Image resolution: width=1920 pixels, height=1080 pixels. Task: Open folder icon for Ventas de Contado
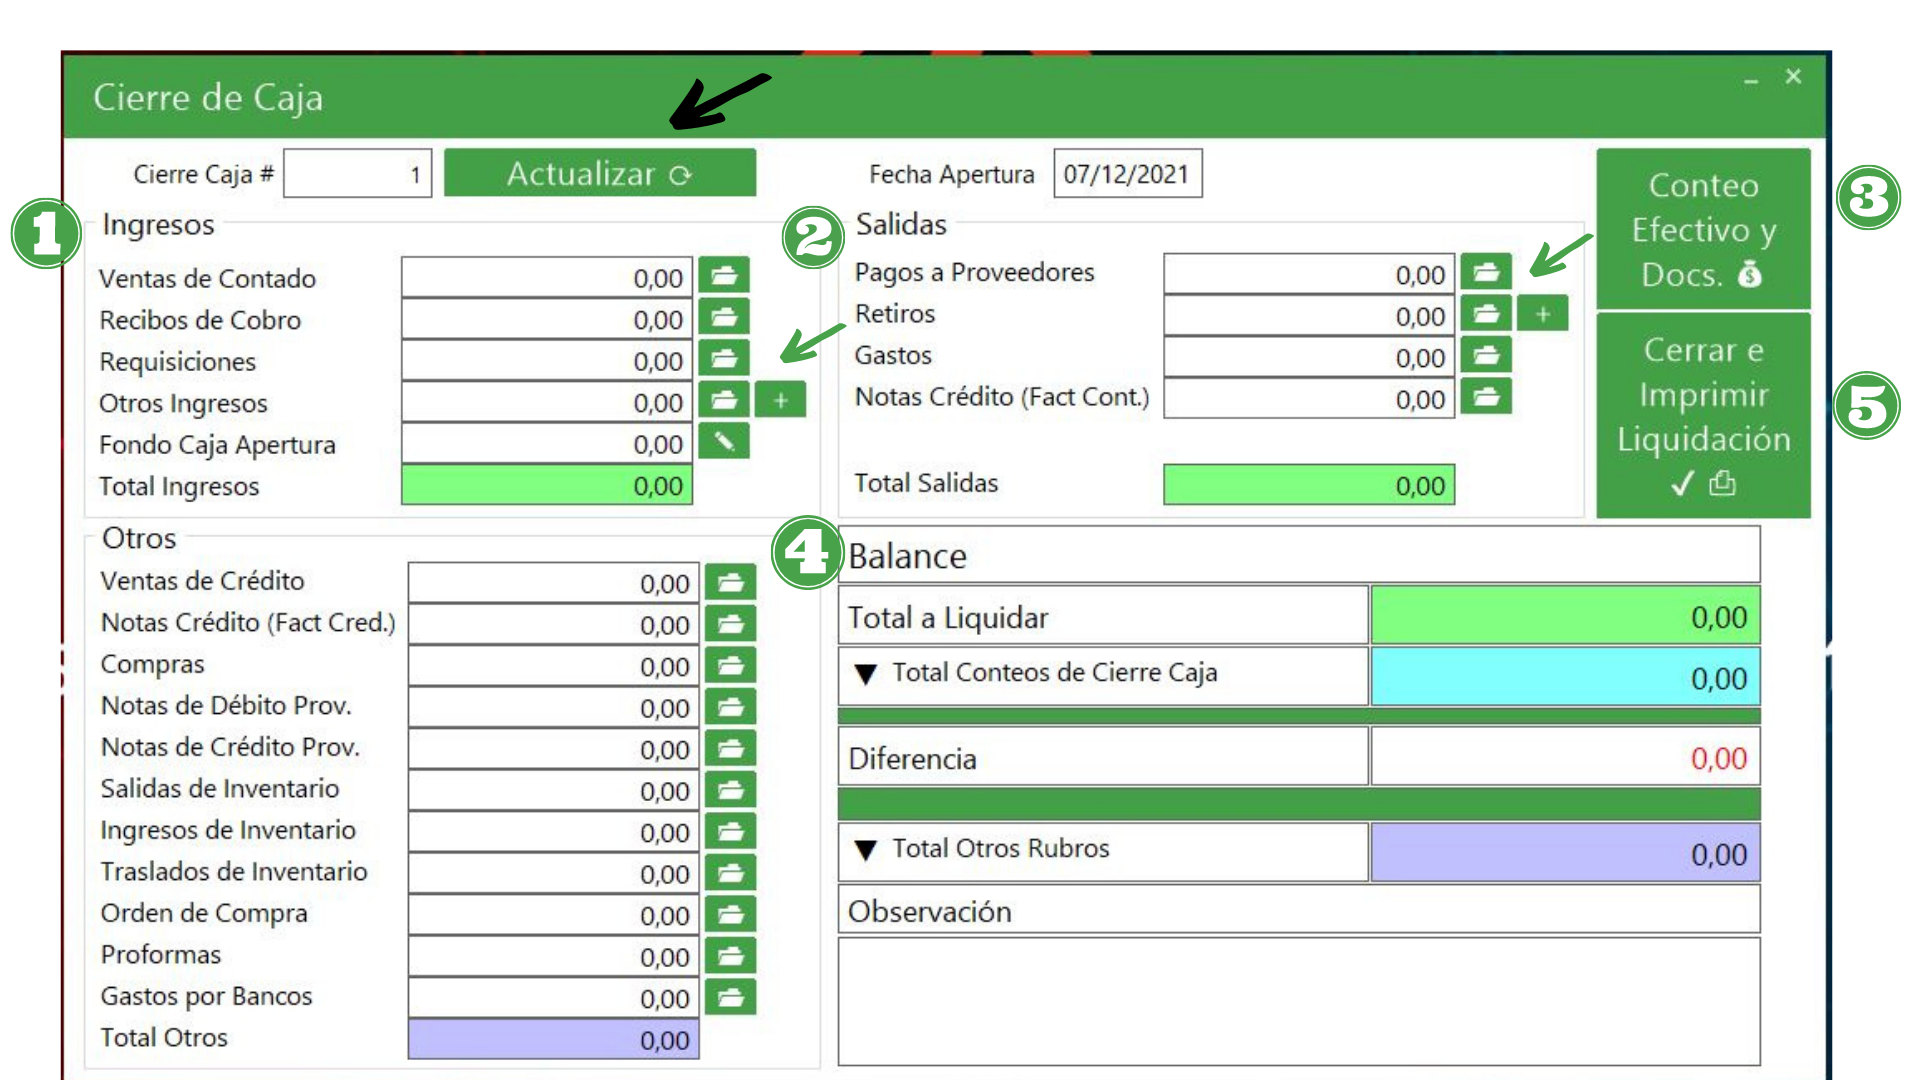tap(723, 275)
